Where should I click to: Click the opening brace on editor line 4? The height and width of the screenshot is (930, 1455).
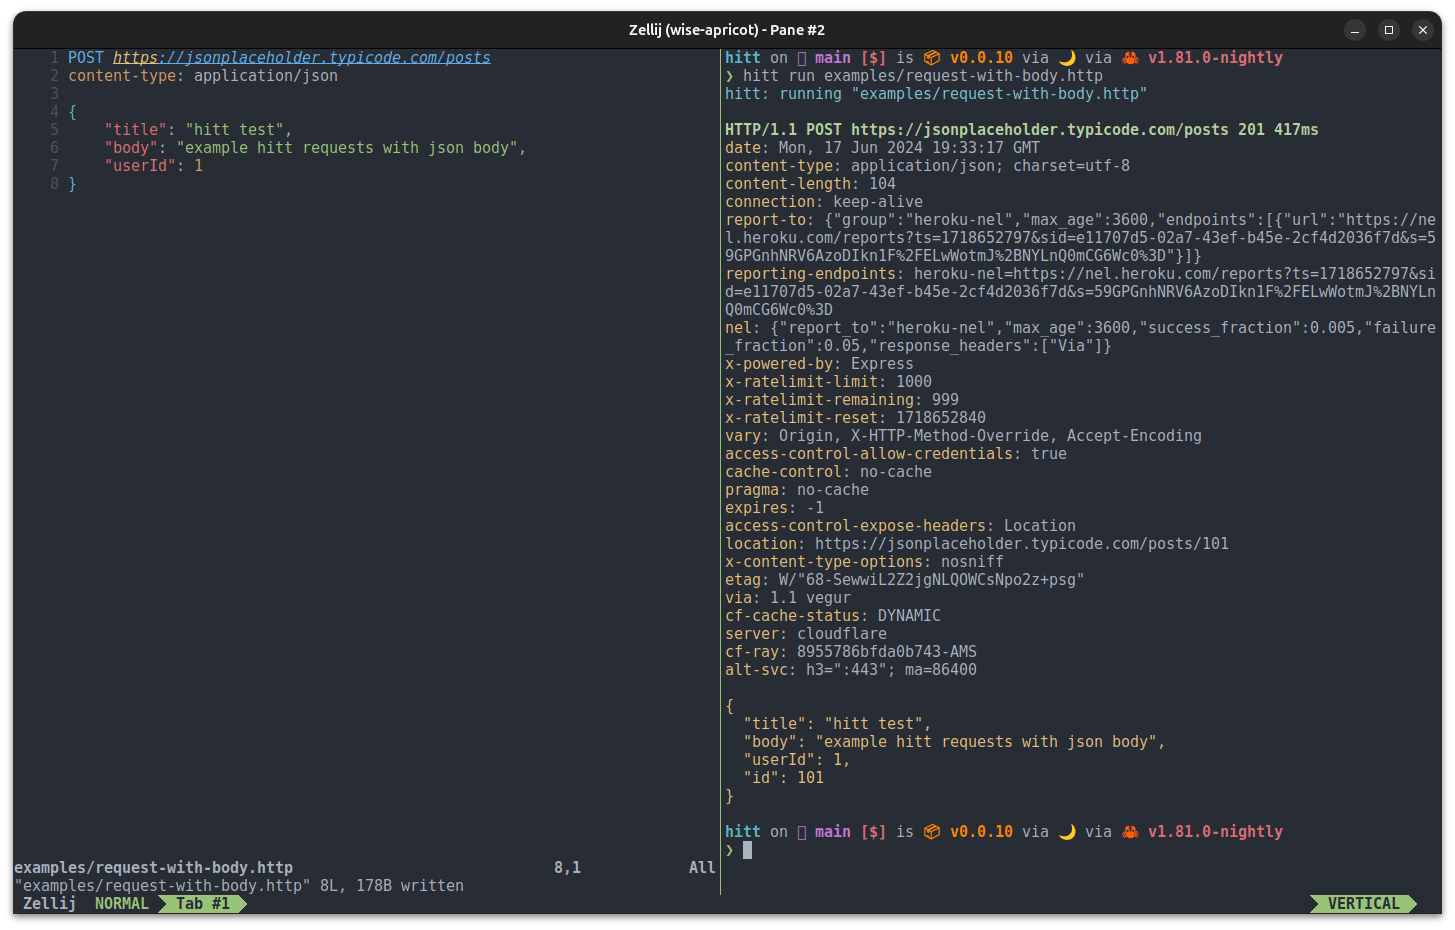tap(72, 112)
